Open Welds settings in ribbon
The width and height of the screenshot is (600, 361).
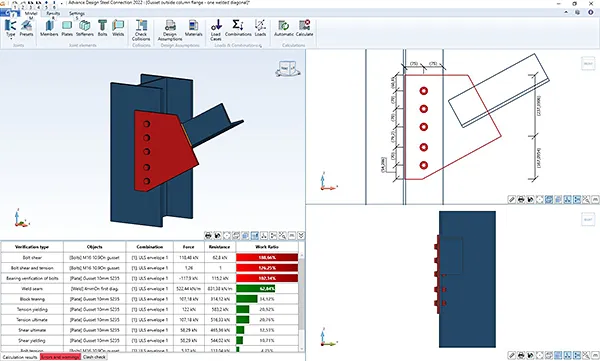(118, 29)
